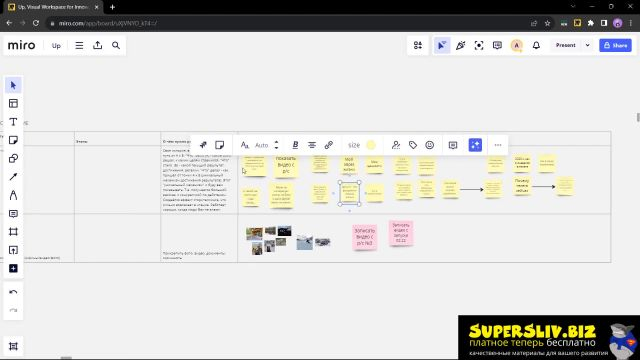The width and height of the screenshot is (640, 360).
Task: Select the Text tool in left toolbar
Action: click(x=13, y=122)
